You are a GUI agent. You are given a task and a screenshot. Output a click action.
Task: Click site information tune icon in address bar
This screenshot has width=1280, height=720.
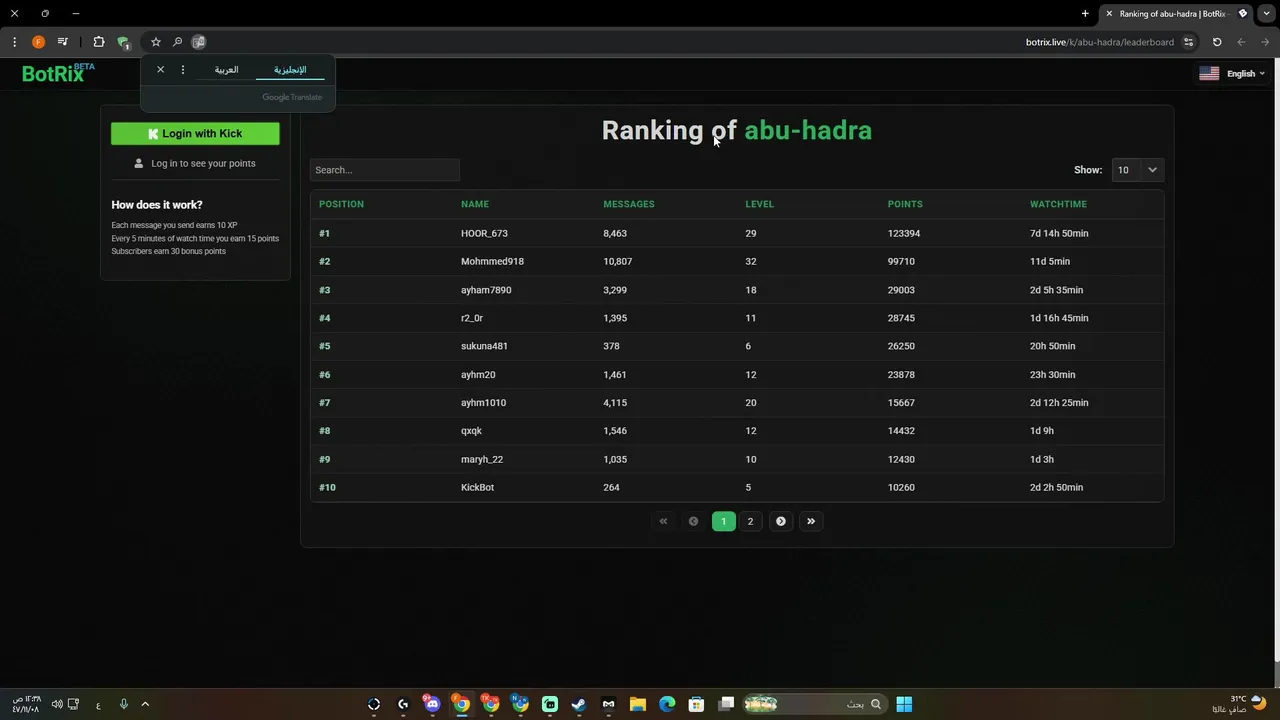tap(1188, 42)
